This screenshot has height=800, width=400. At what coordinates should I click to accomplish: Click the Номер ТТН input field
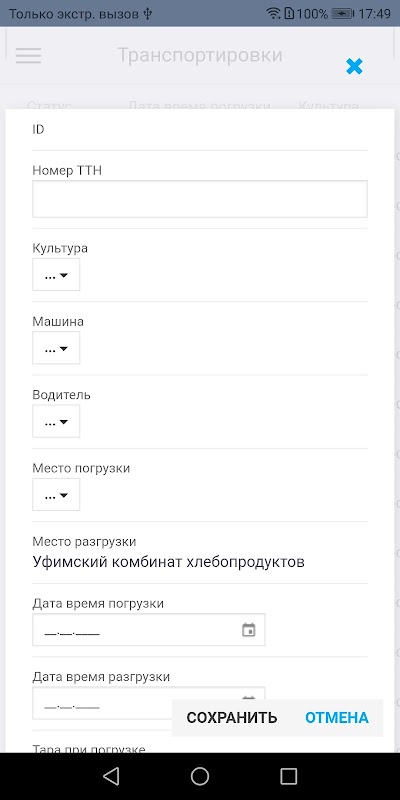200,199
